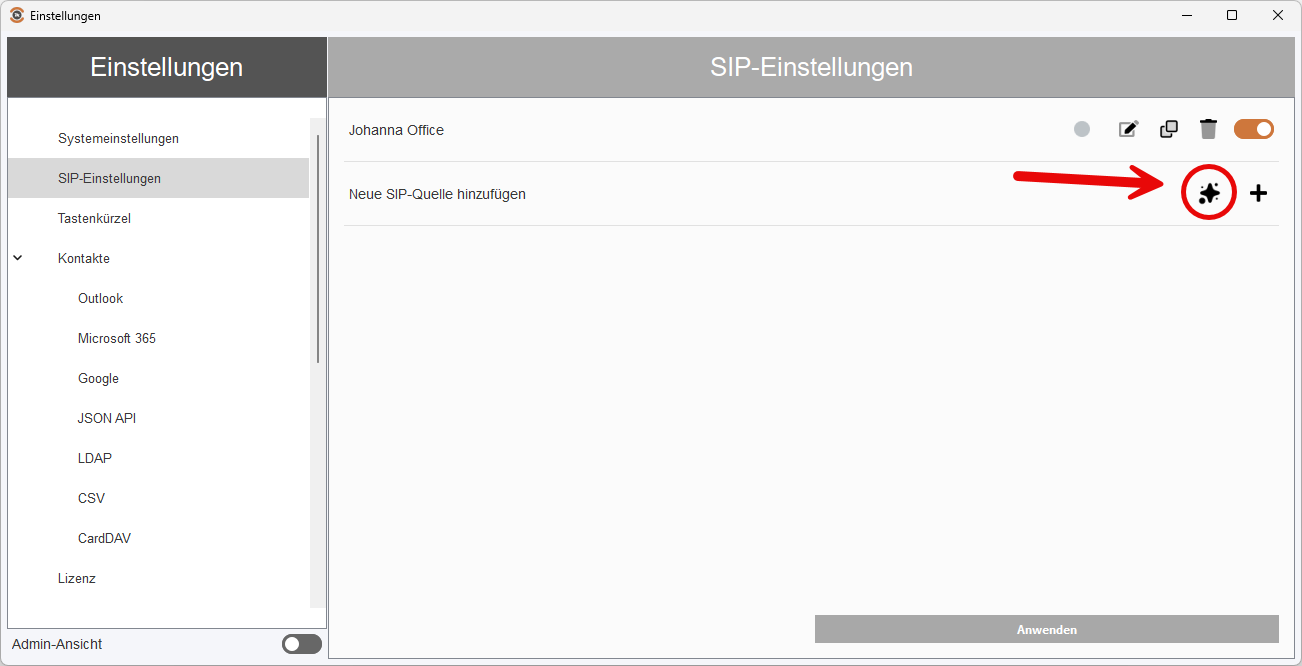Viewport: 1302px width, 666px height.
Task: Click the Johanna Office status indicator dot
Action: [1082, 129]
